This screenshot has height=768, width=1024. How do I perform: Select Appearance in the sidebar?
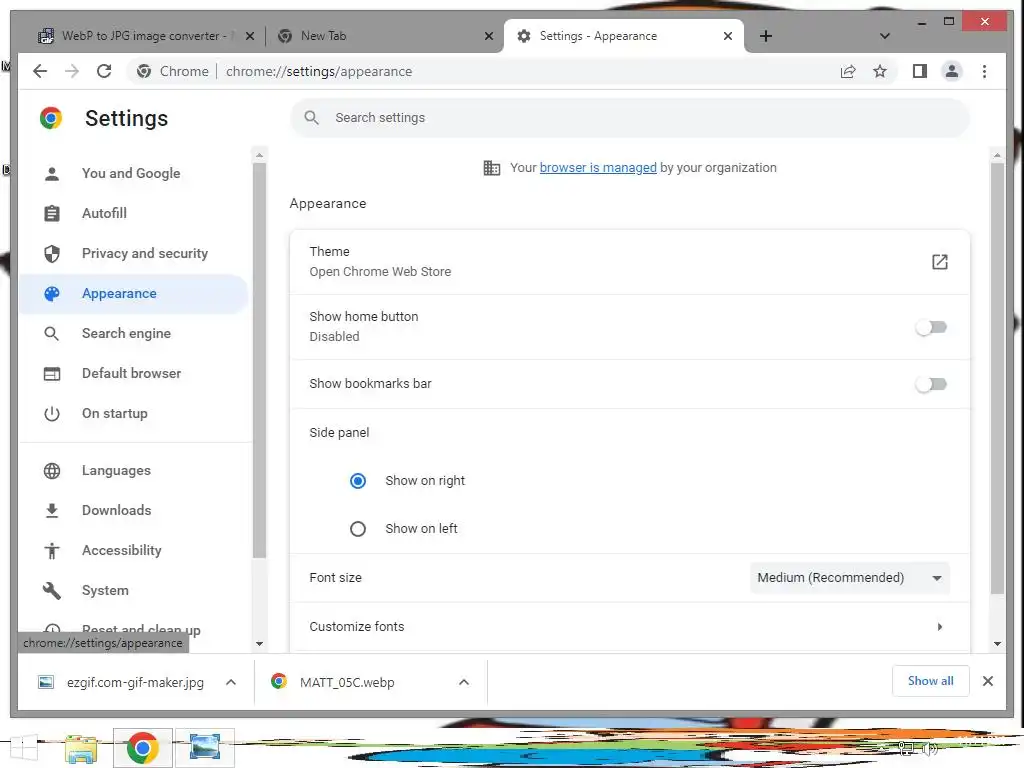(x=134, y=293)
